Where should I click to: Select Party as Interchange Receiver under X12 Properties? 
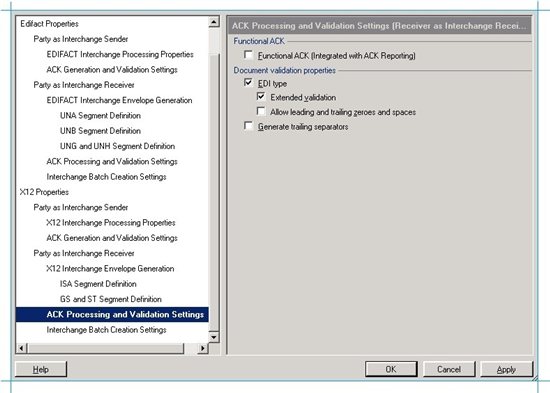(x=84, y=253)
